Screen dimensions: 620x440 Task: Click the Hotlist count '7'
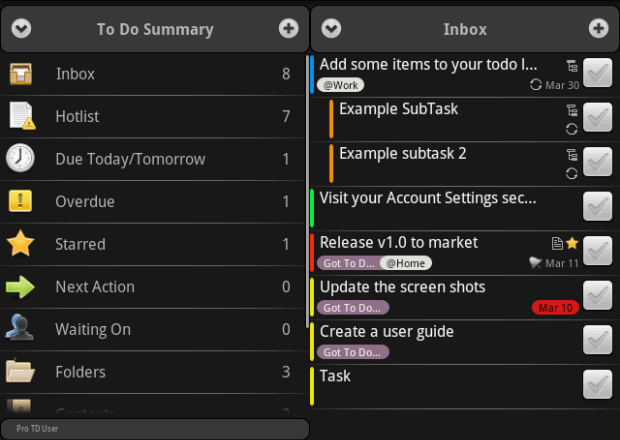(x=286, y=117)
